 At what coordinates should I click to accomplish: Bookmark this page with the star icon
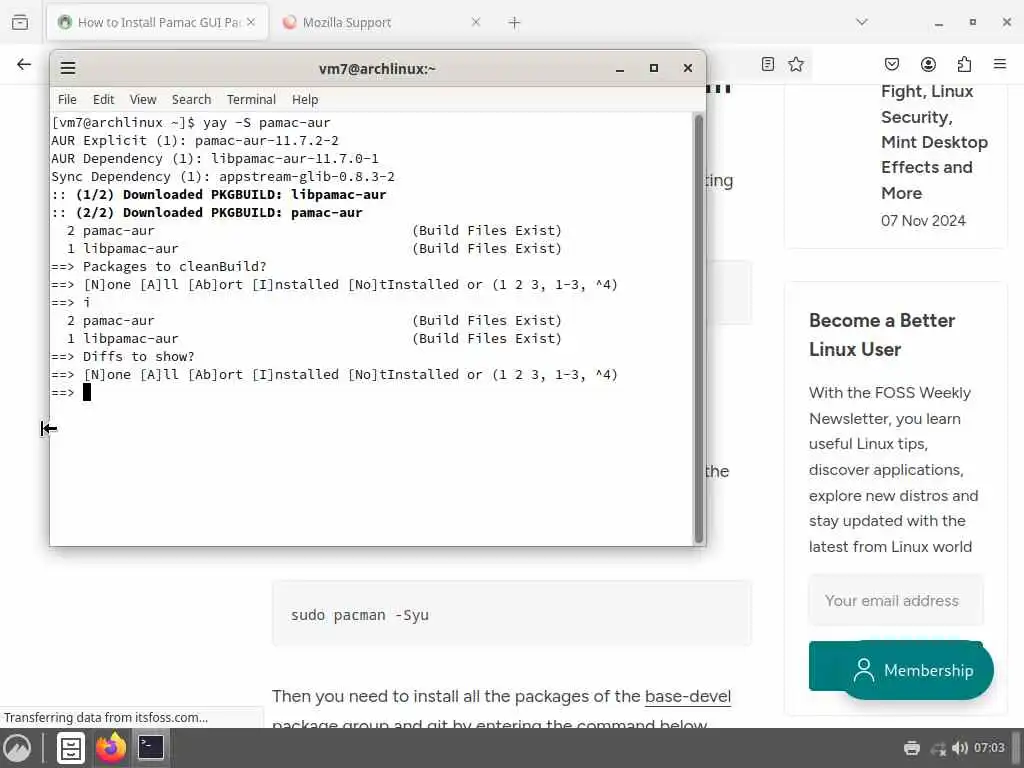click(795, 64)
